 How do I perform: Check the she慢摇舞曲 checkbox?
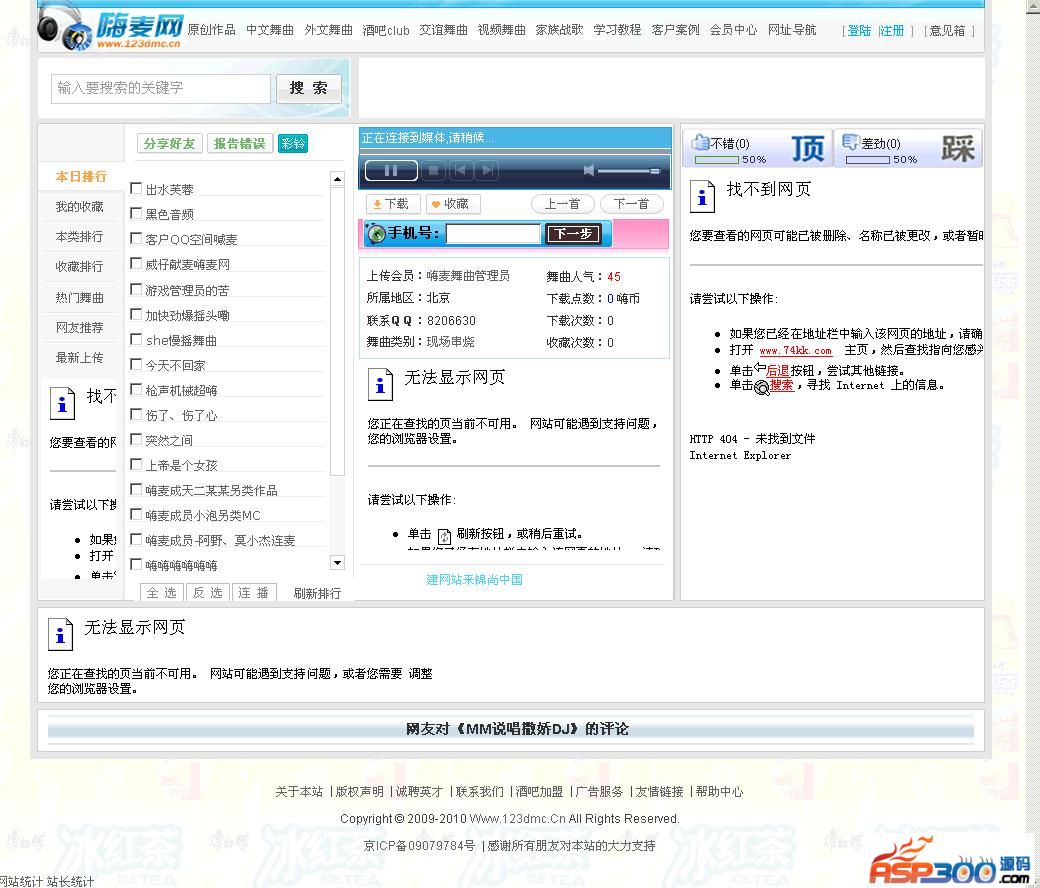[x=136, y=339]
